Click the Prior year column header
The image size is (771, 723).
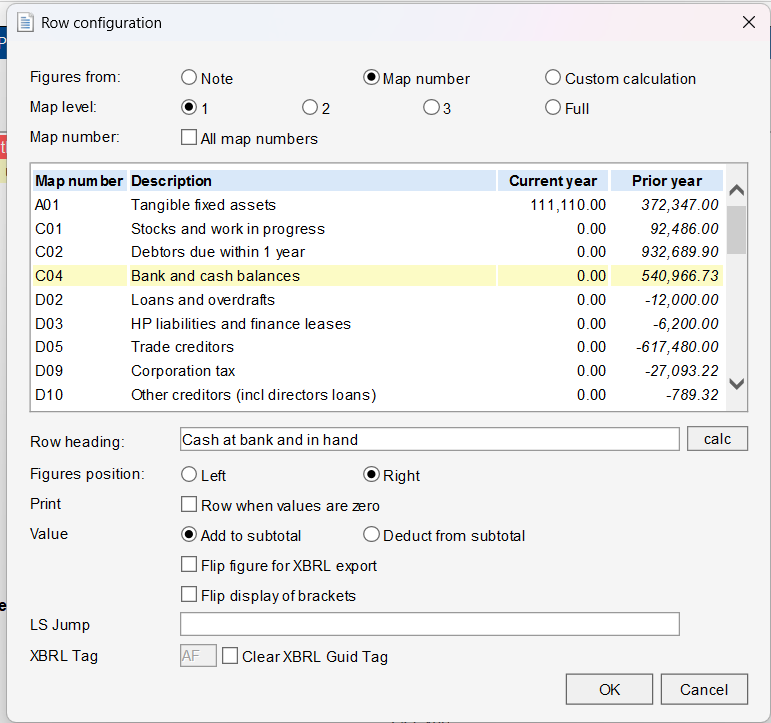coord(667,181)
